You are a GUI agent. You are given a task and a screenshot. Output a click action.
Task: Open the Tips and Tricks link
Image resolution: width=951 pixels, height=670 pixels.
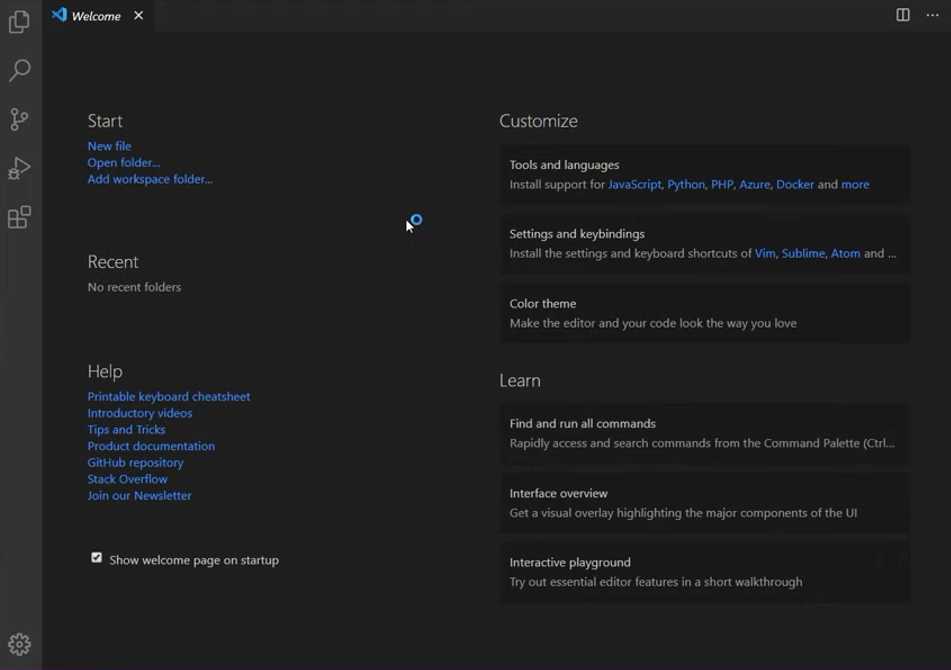[126, 429]
